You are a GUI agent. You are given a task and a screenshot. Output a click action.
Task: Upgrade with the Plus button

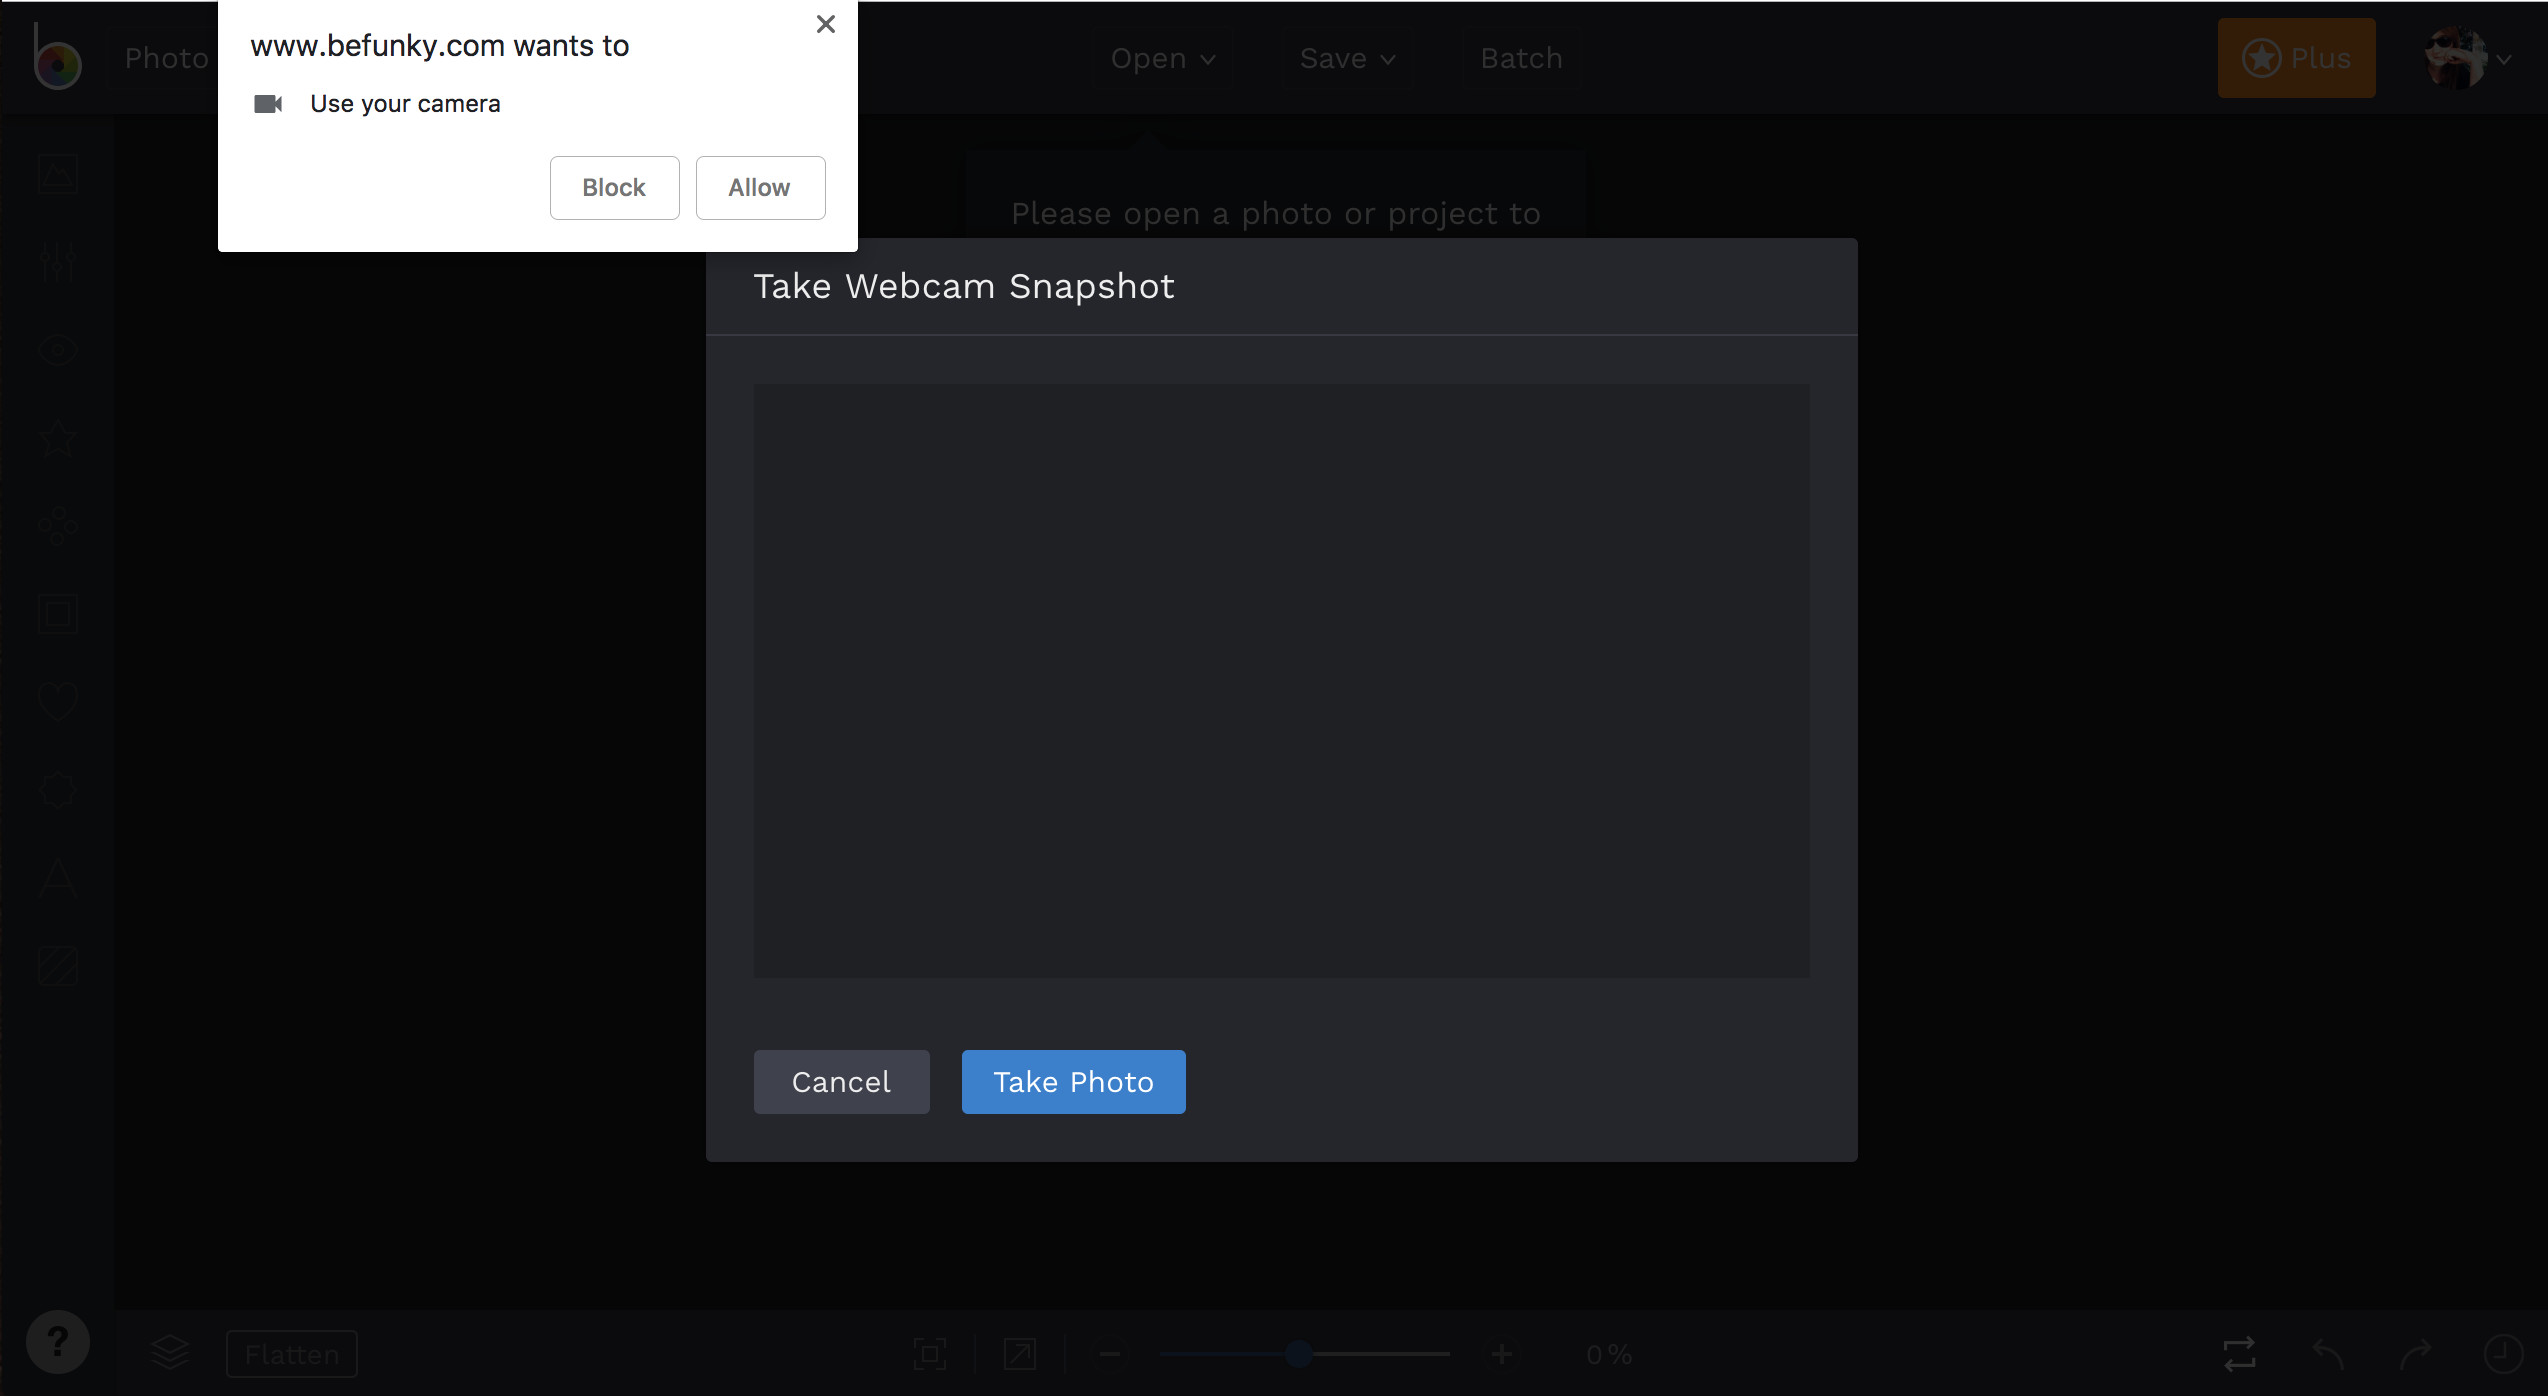(x=2296, y=58)
